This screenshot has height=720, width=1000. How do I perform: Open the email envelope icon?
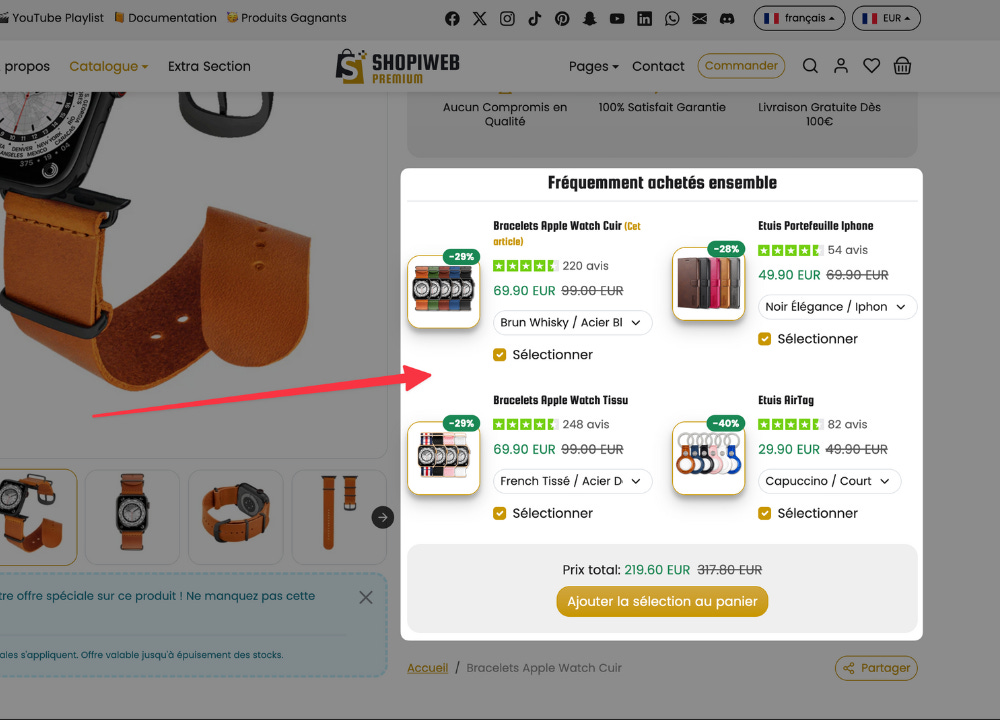700,18
